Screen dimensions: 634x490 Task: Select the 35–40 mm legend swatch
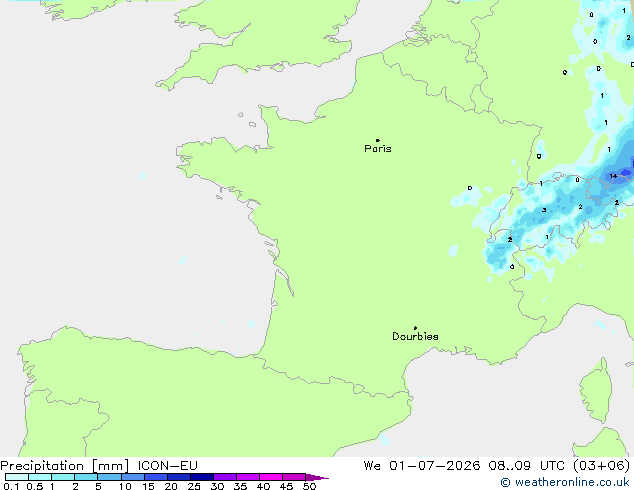tap(248, 477)
